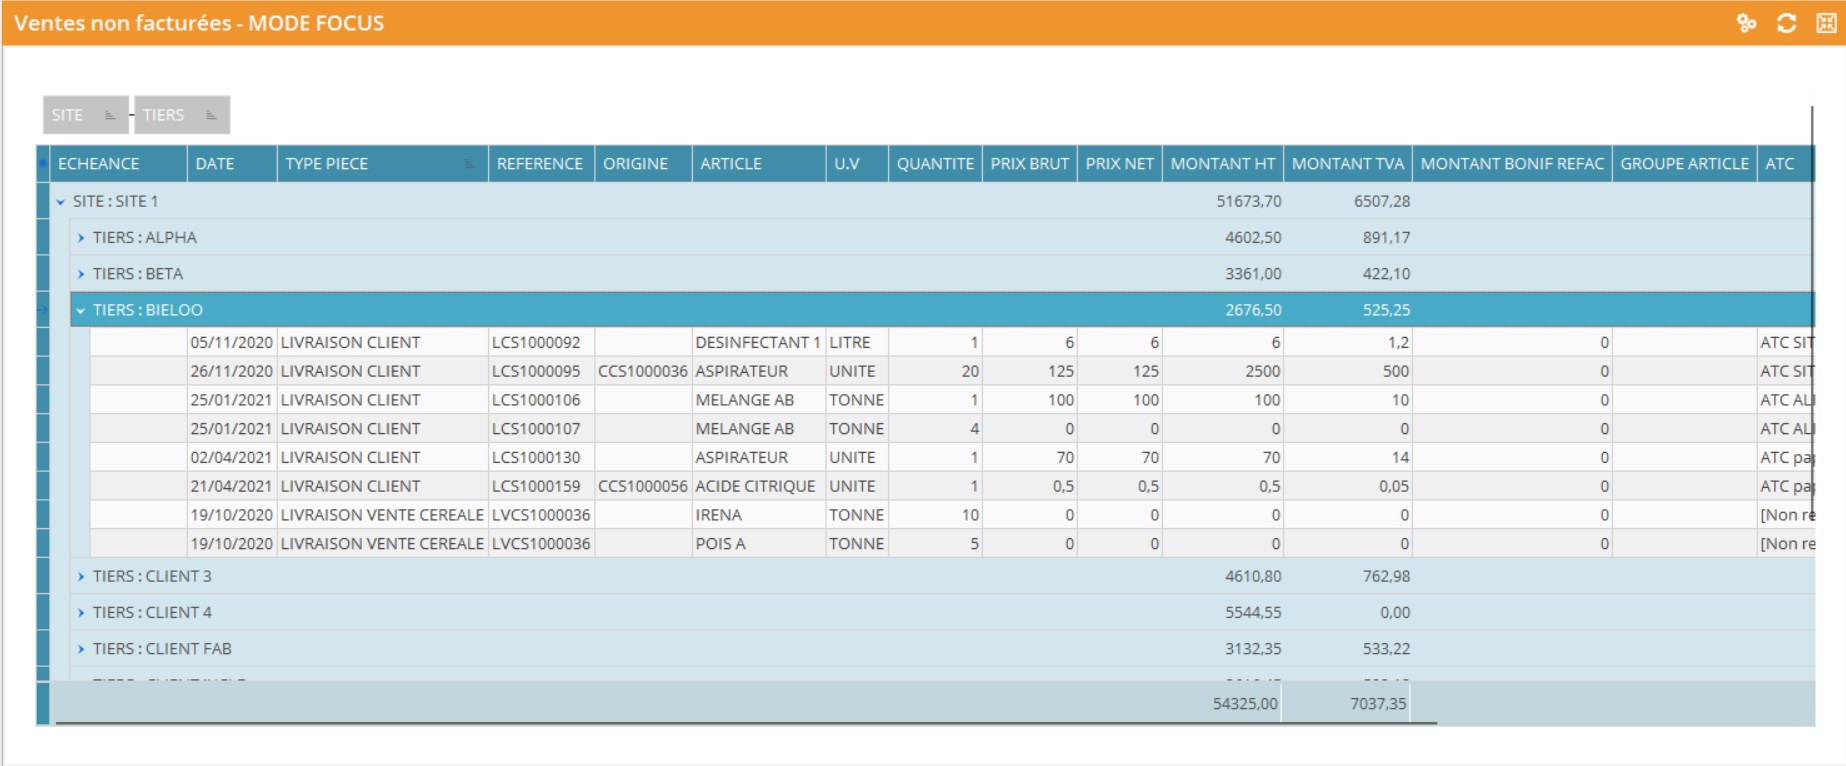The width and height of the screenshot is (1846, 766).
Task: Collapse the TIERS : BIELOO group
Action: 81,311
